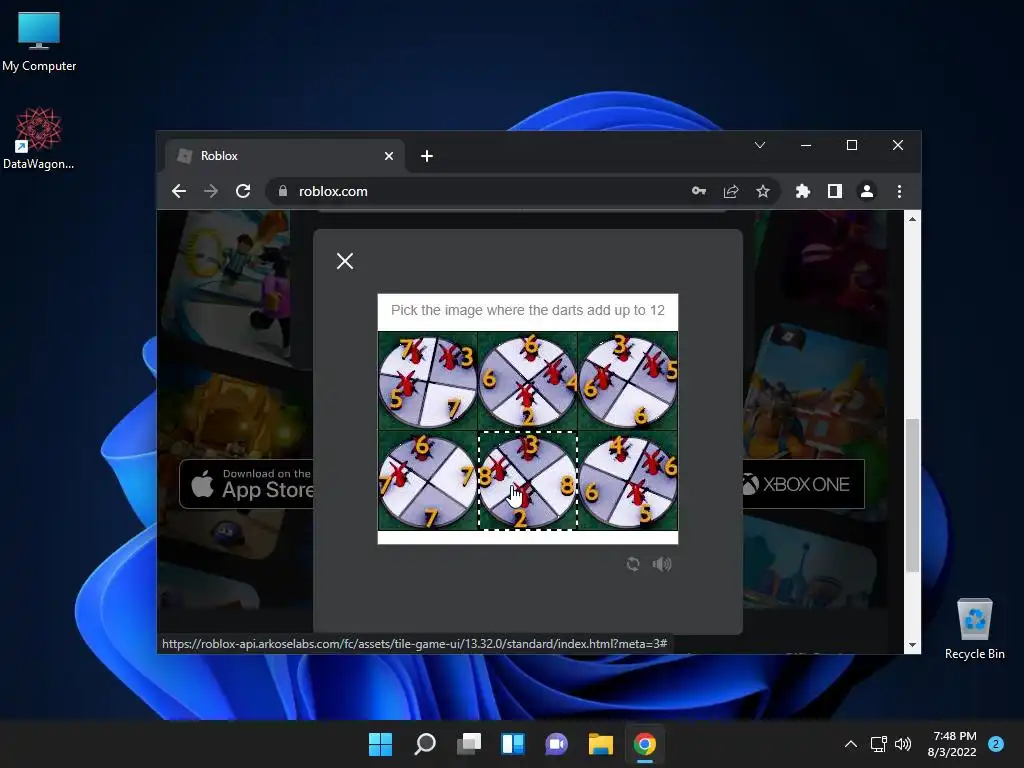This screenshot has width=1024, height=768.
Task: View site info via the lock icon
Action: coord(283,191)
